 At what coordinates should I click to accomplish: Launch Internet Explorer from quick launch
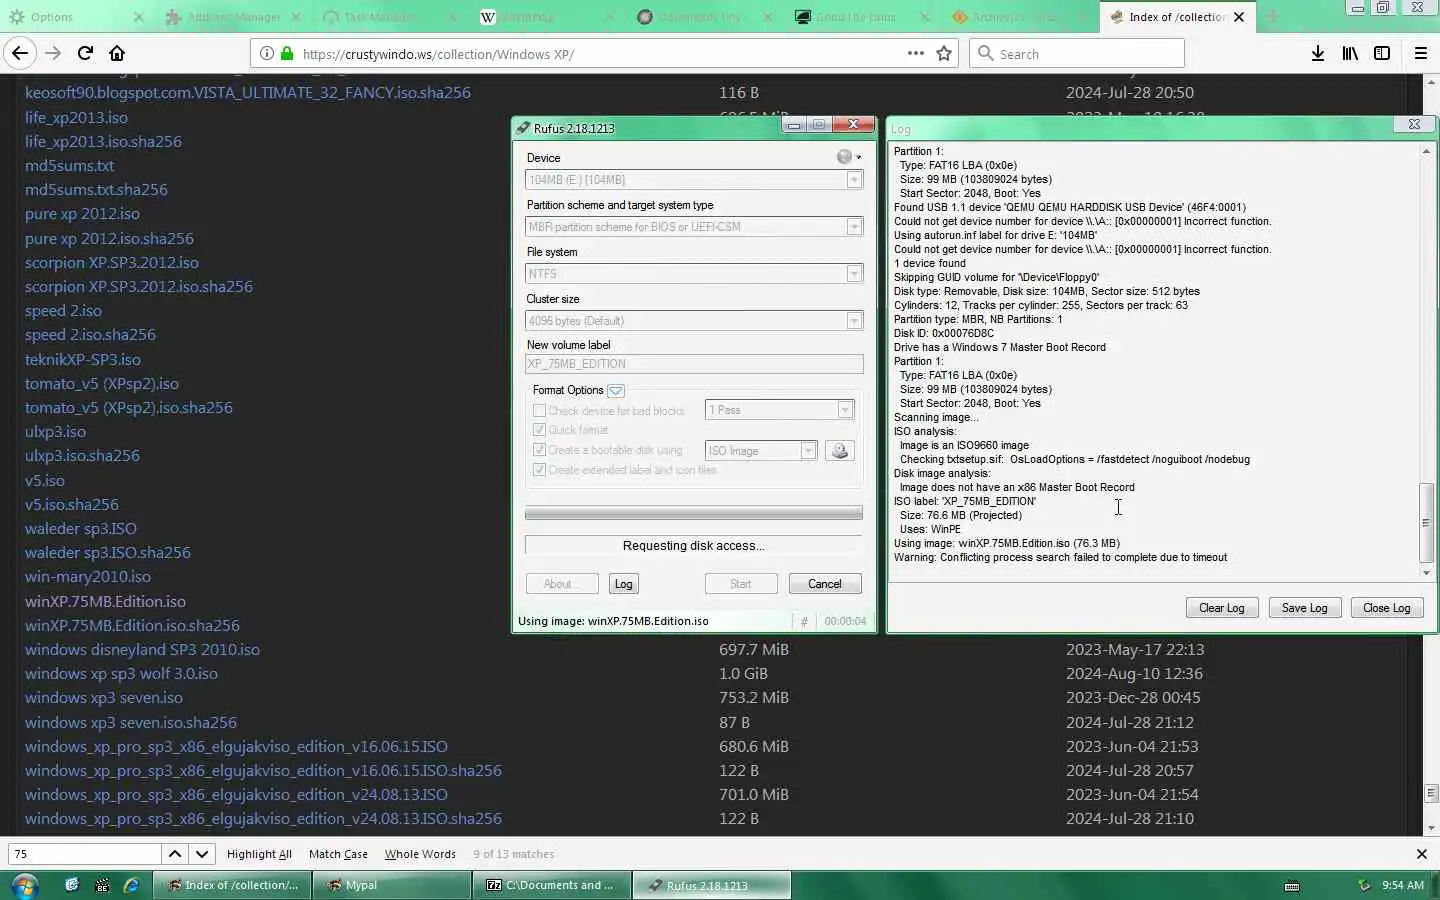tap(131, 885)
